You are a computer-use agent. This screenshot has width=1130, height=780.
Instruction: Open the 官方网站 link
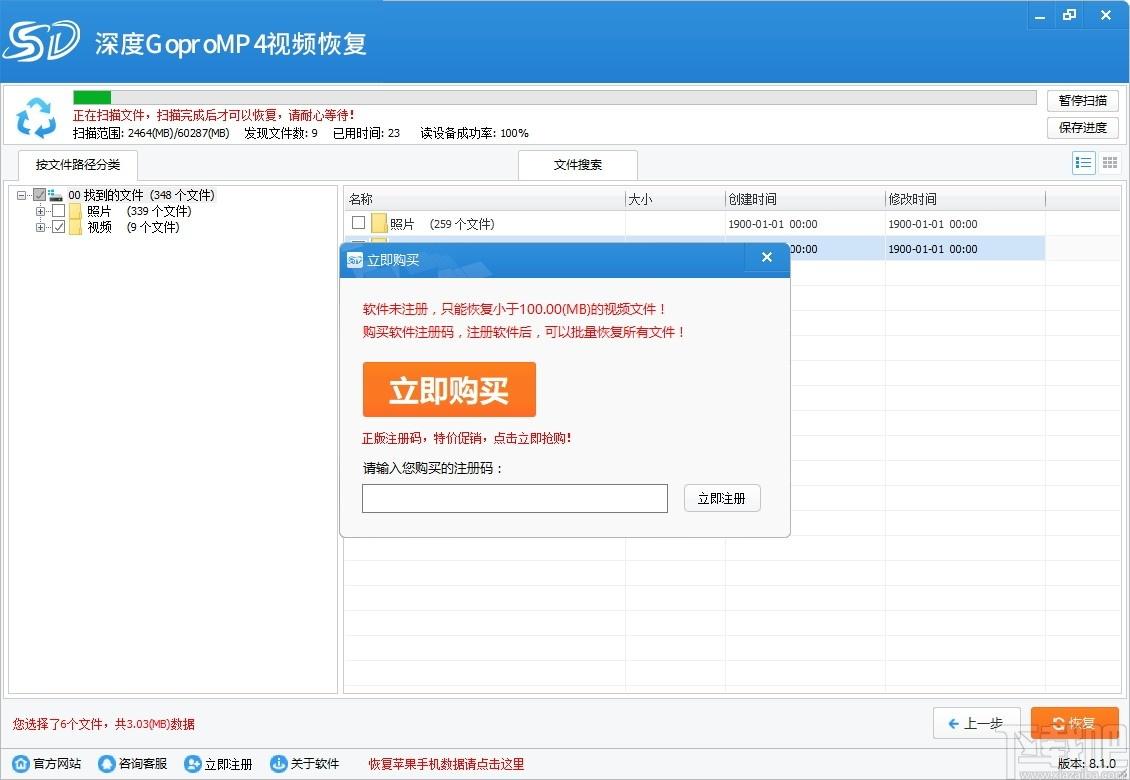pyautogui.click(x=57, y=763)
